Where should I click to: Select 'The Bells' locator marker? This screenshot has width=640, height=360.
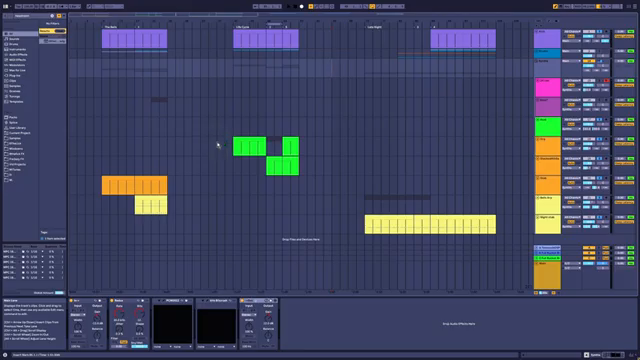coord(110,27)
